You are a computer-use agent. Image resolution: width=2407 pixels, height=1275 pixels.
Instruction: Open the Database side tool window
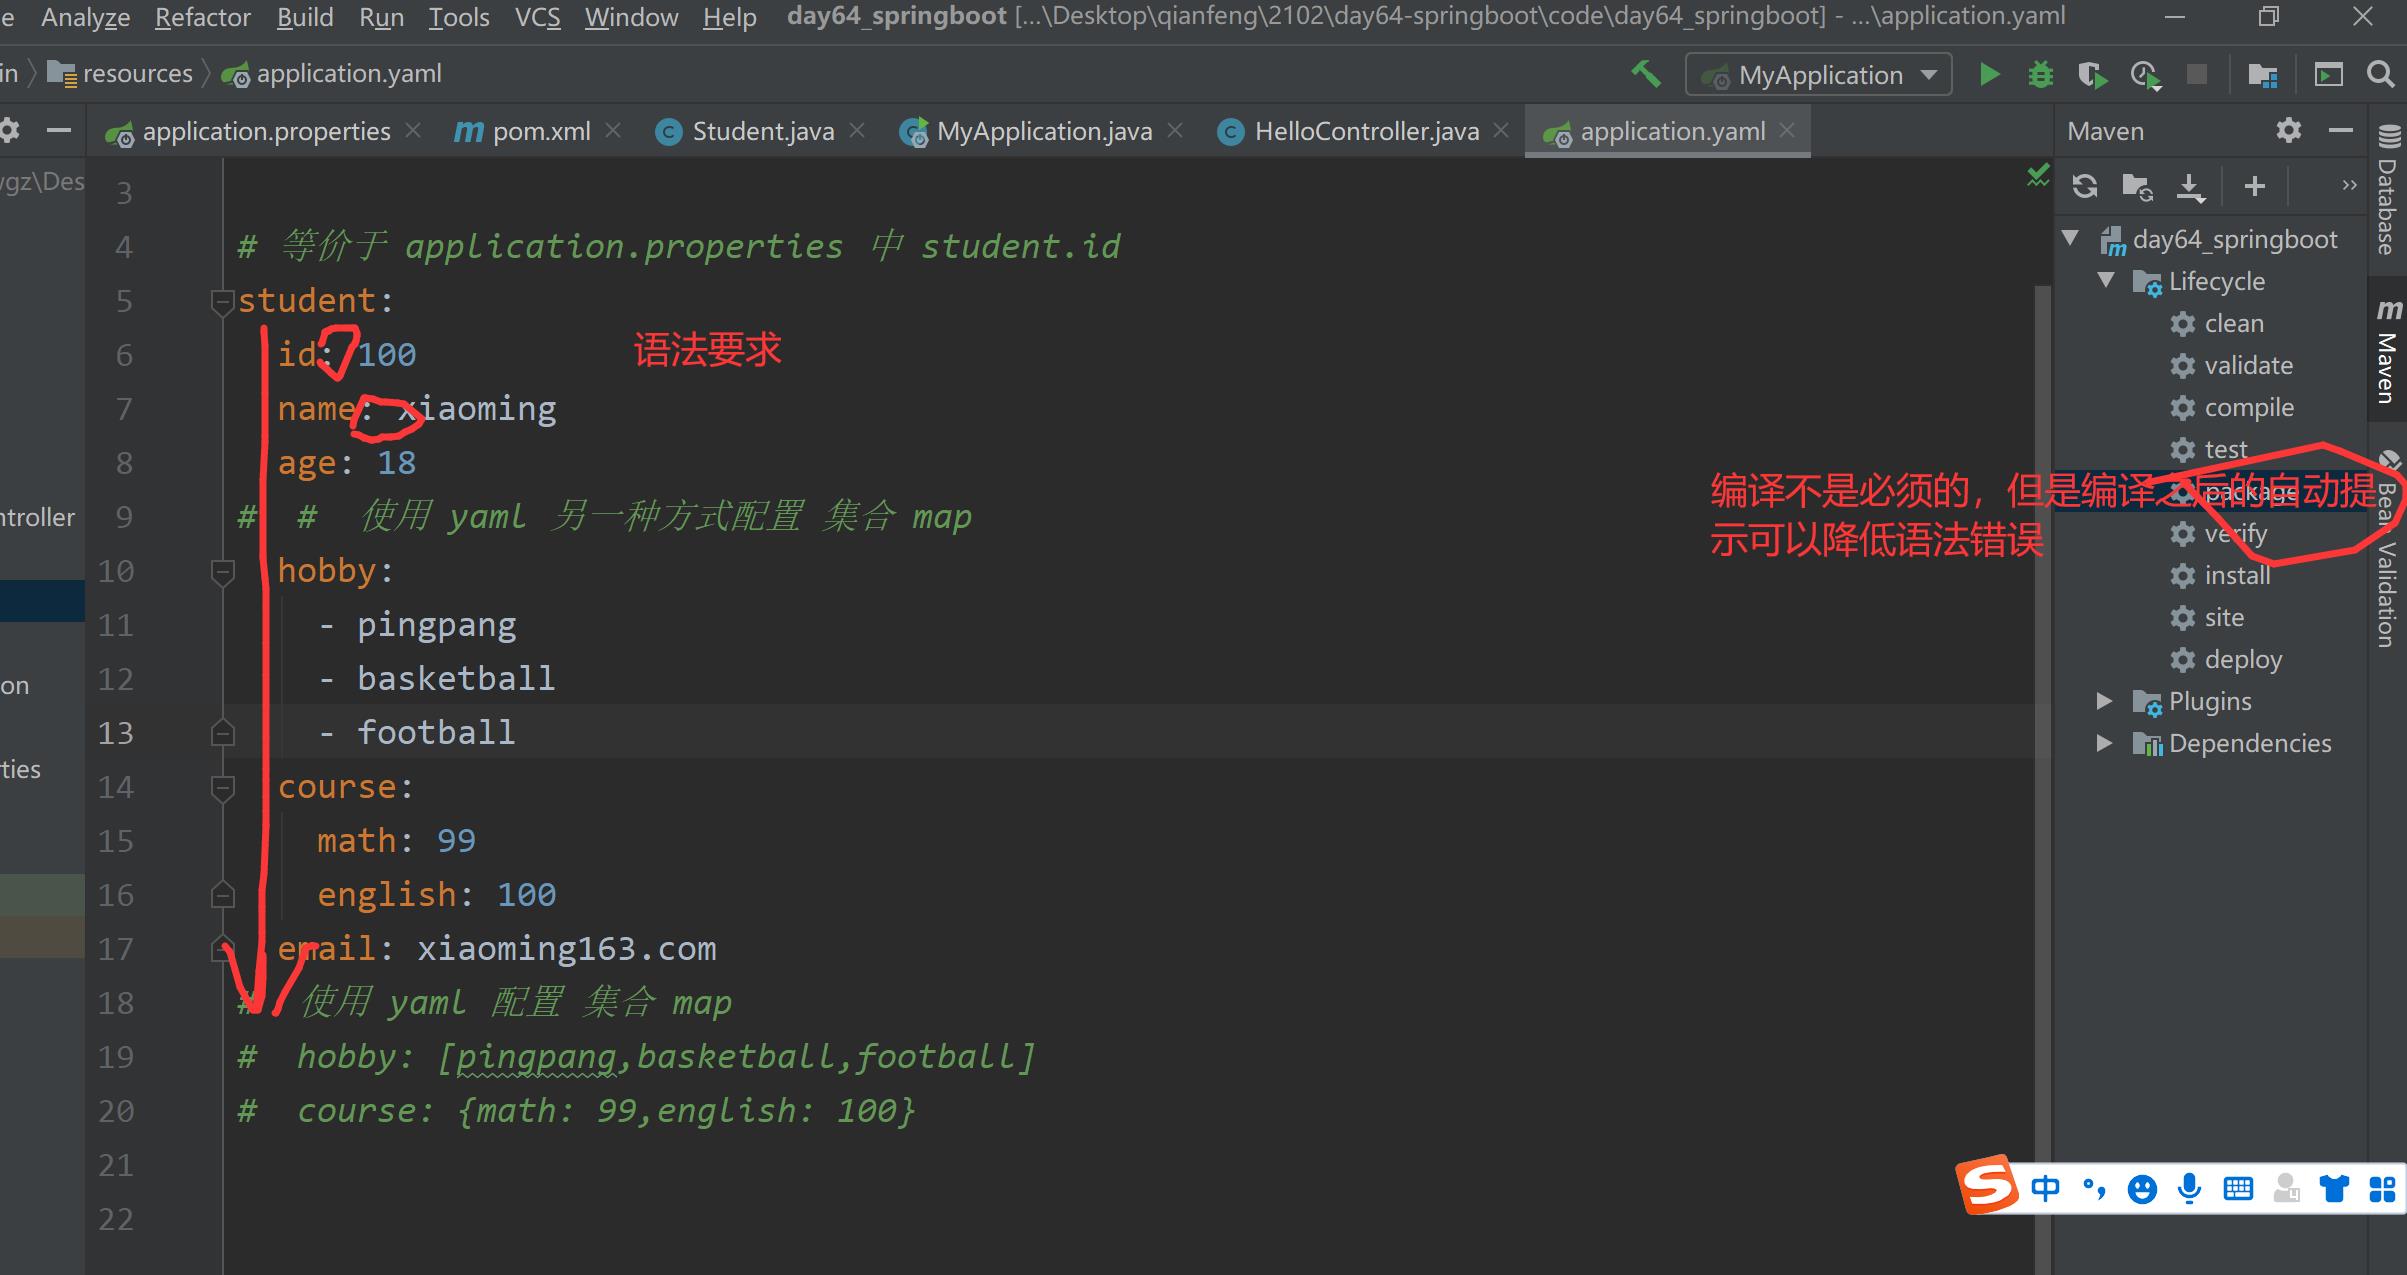(2388, 190)
